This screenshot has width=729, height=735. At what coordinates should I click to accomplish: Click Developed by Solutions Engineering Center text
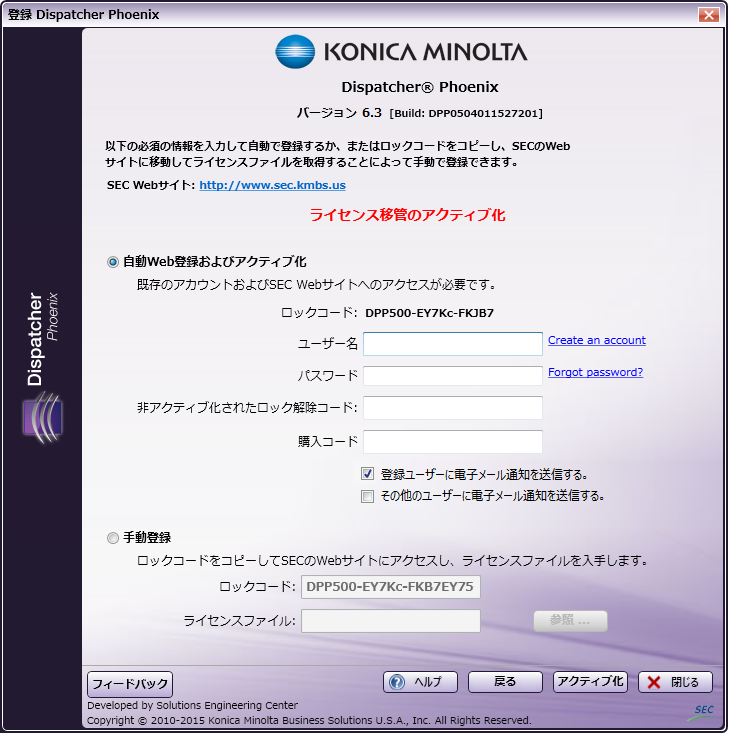[192, 705]
